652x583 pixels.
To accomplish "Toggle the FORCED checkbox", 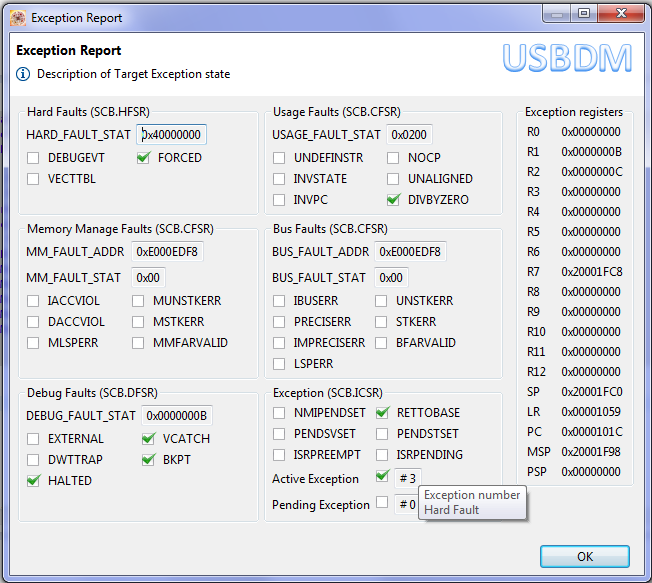I will point(144,158).
